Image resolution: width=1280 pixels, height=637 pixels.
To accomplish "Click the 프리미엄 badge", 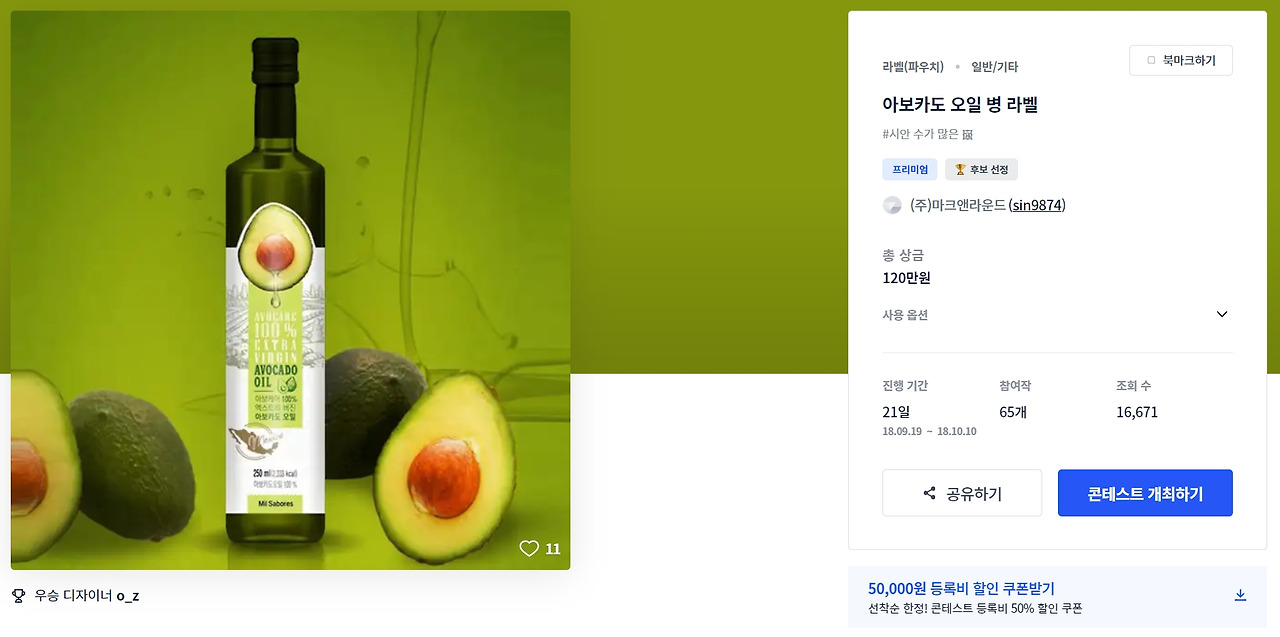I will click(910, 170).
